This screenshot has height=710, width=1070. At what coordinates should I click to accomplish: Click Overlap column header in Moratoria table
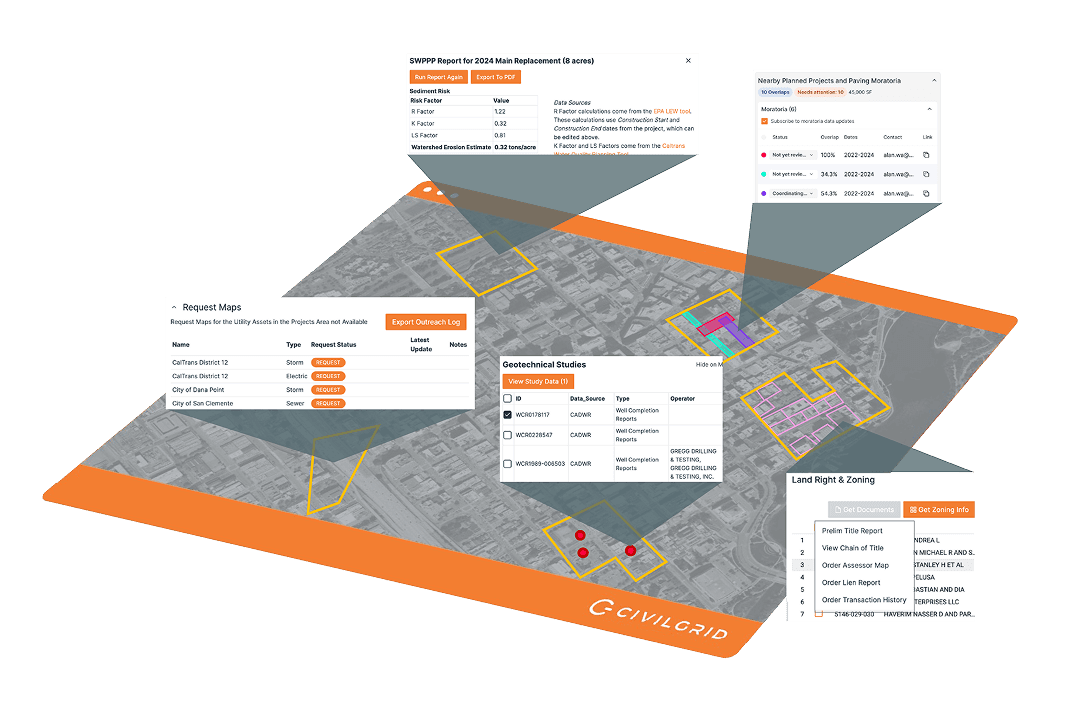[829, 137]
